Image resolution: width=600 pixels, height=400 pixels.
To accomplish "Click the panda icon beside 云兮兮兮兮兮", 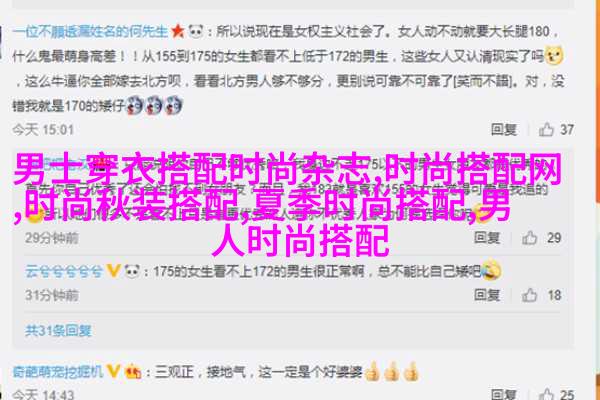I will point(132,271).
